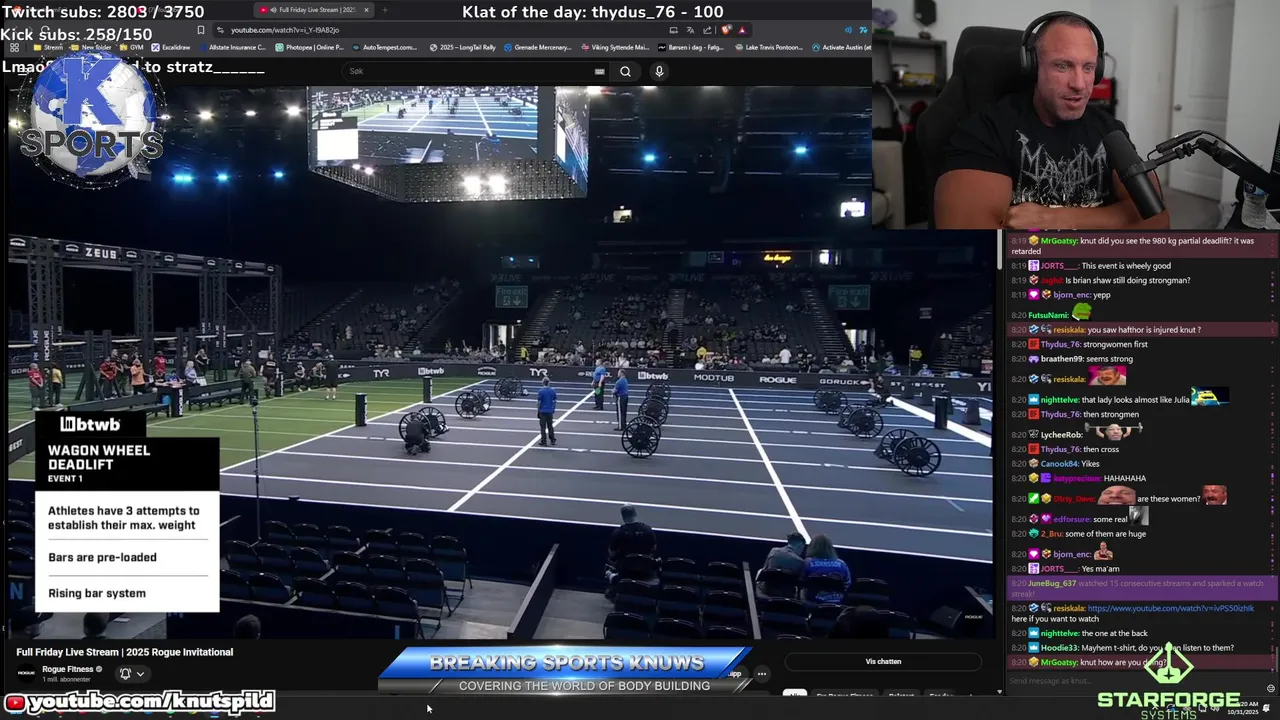
Task: Click the video title Full Friday Live Stream
Action: 125,652
